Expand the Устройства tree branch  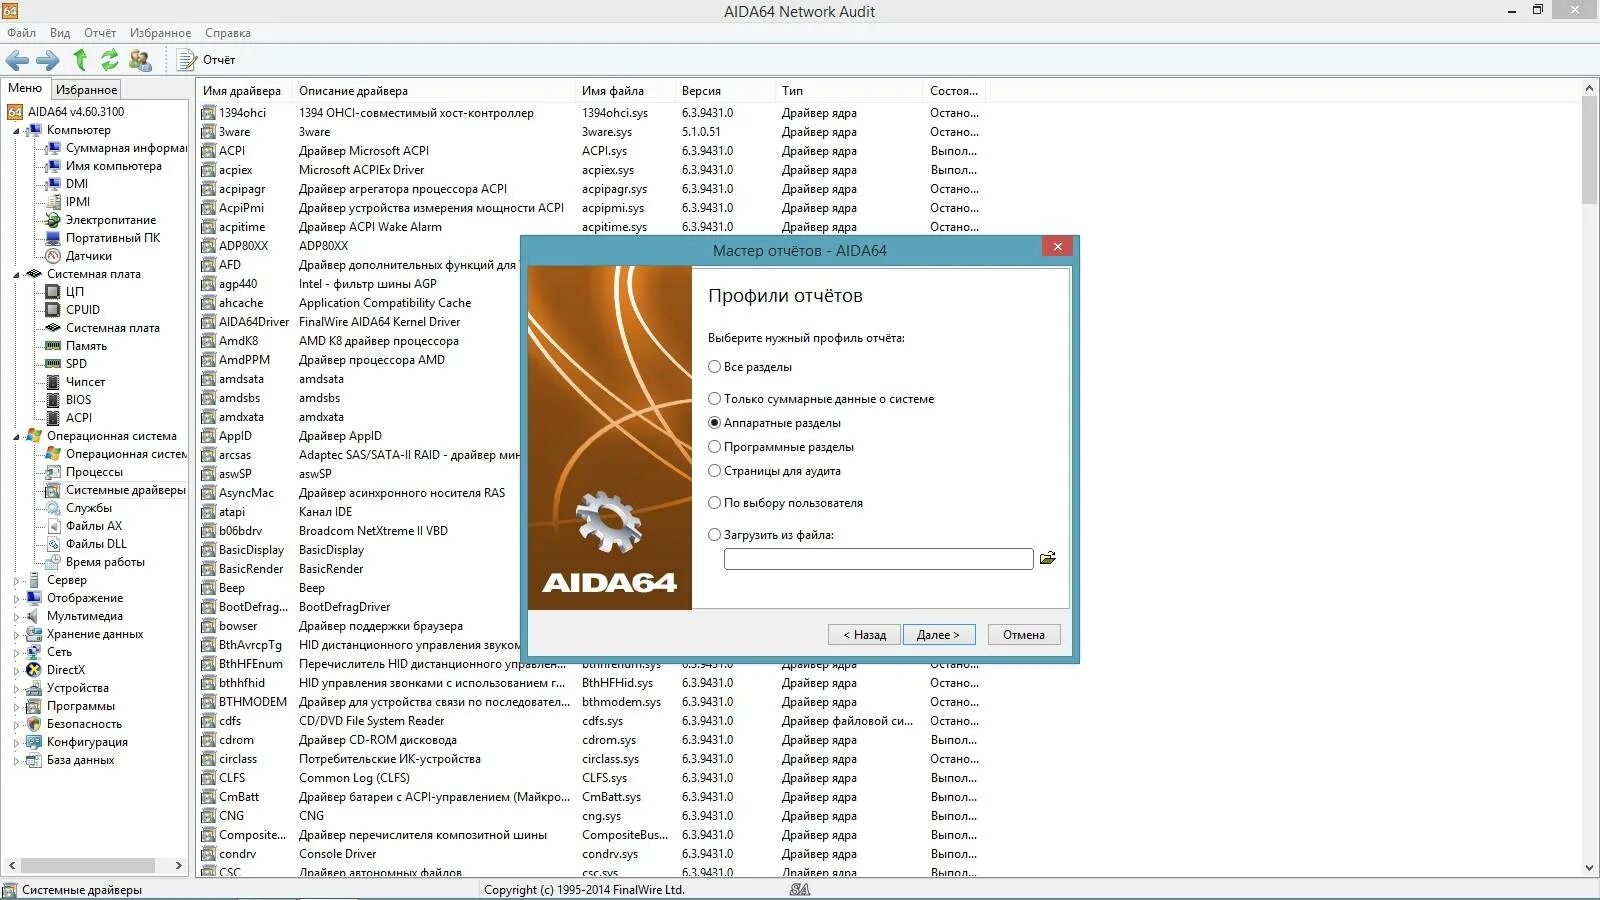click(x=16, y=689)
